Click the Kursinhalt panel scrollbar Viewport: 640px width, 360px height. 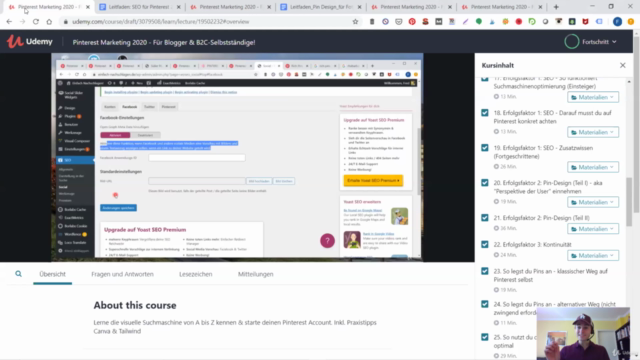tap(629, 202)
